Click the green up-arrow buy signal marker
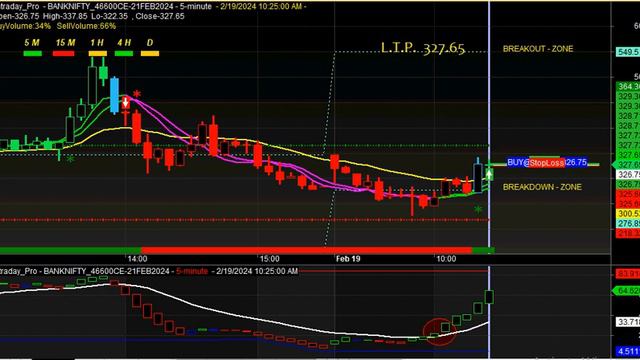The height and width of the screenshot is (360, 640). click(489, 175)
